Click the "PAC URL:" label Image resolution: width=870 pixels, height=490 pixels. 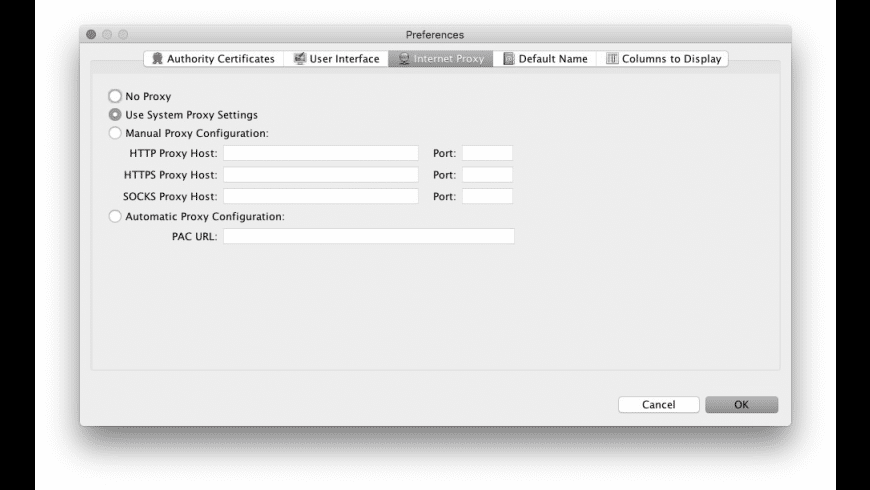(194, 236)
